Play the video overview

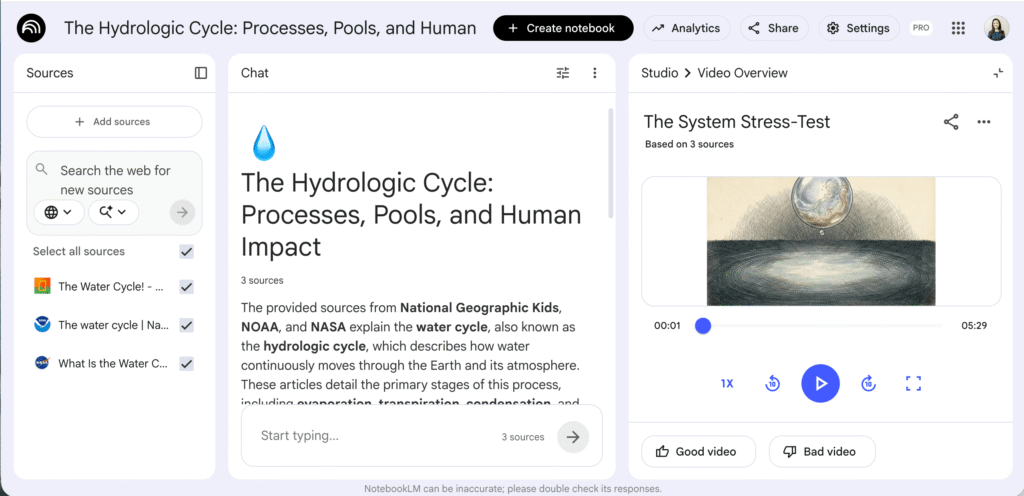coord(820,383)
